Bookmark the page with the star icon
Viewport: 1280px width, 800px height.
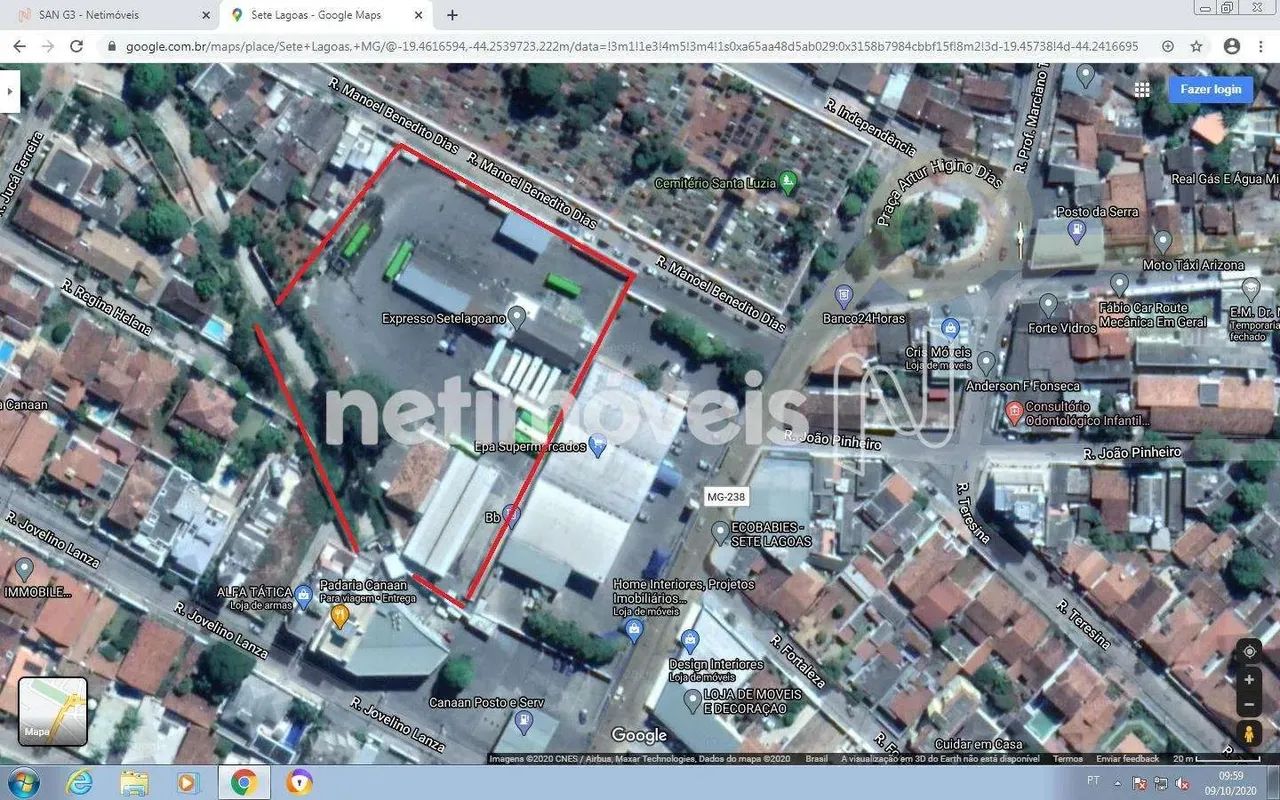pos(1196,46)
